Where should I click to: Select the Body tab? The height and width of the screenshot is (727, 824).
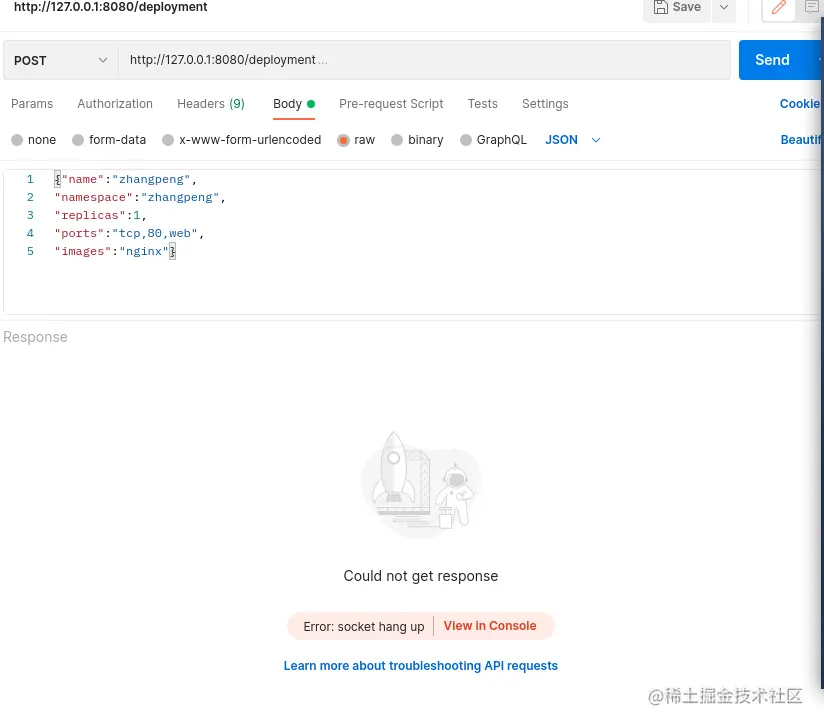(x=293, y=104)
